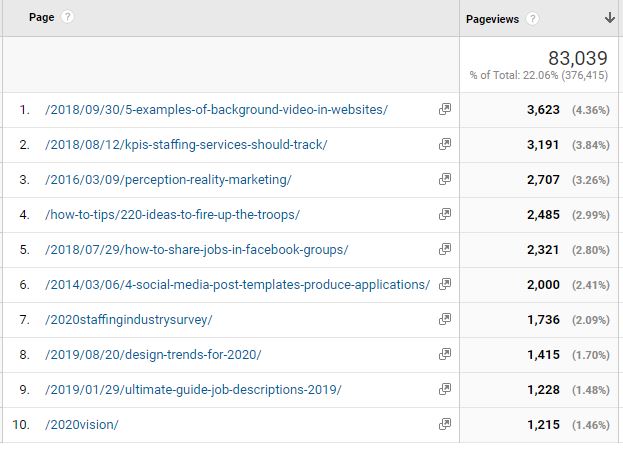Viewport: 623px width, 449px height.
Task: Select the 220-ideas-to-fire-up-the-troops link
Action: 172,215
